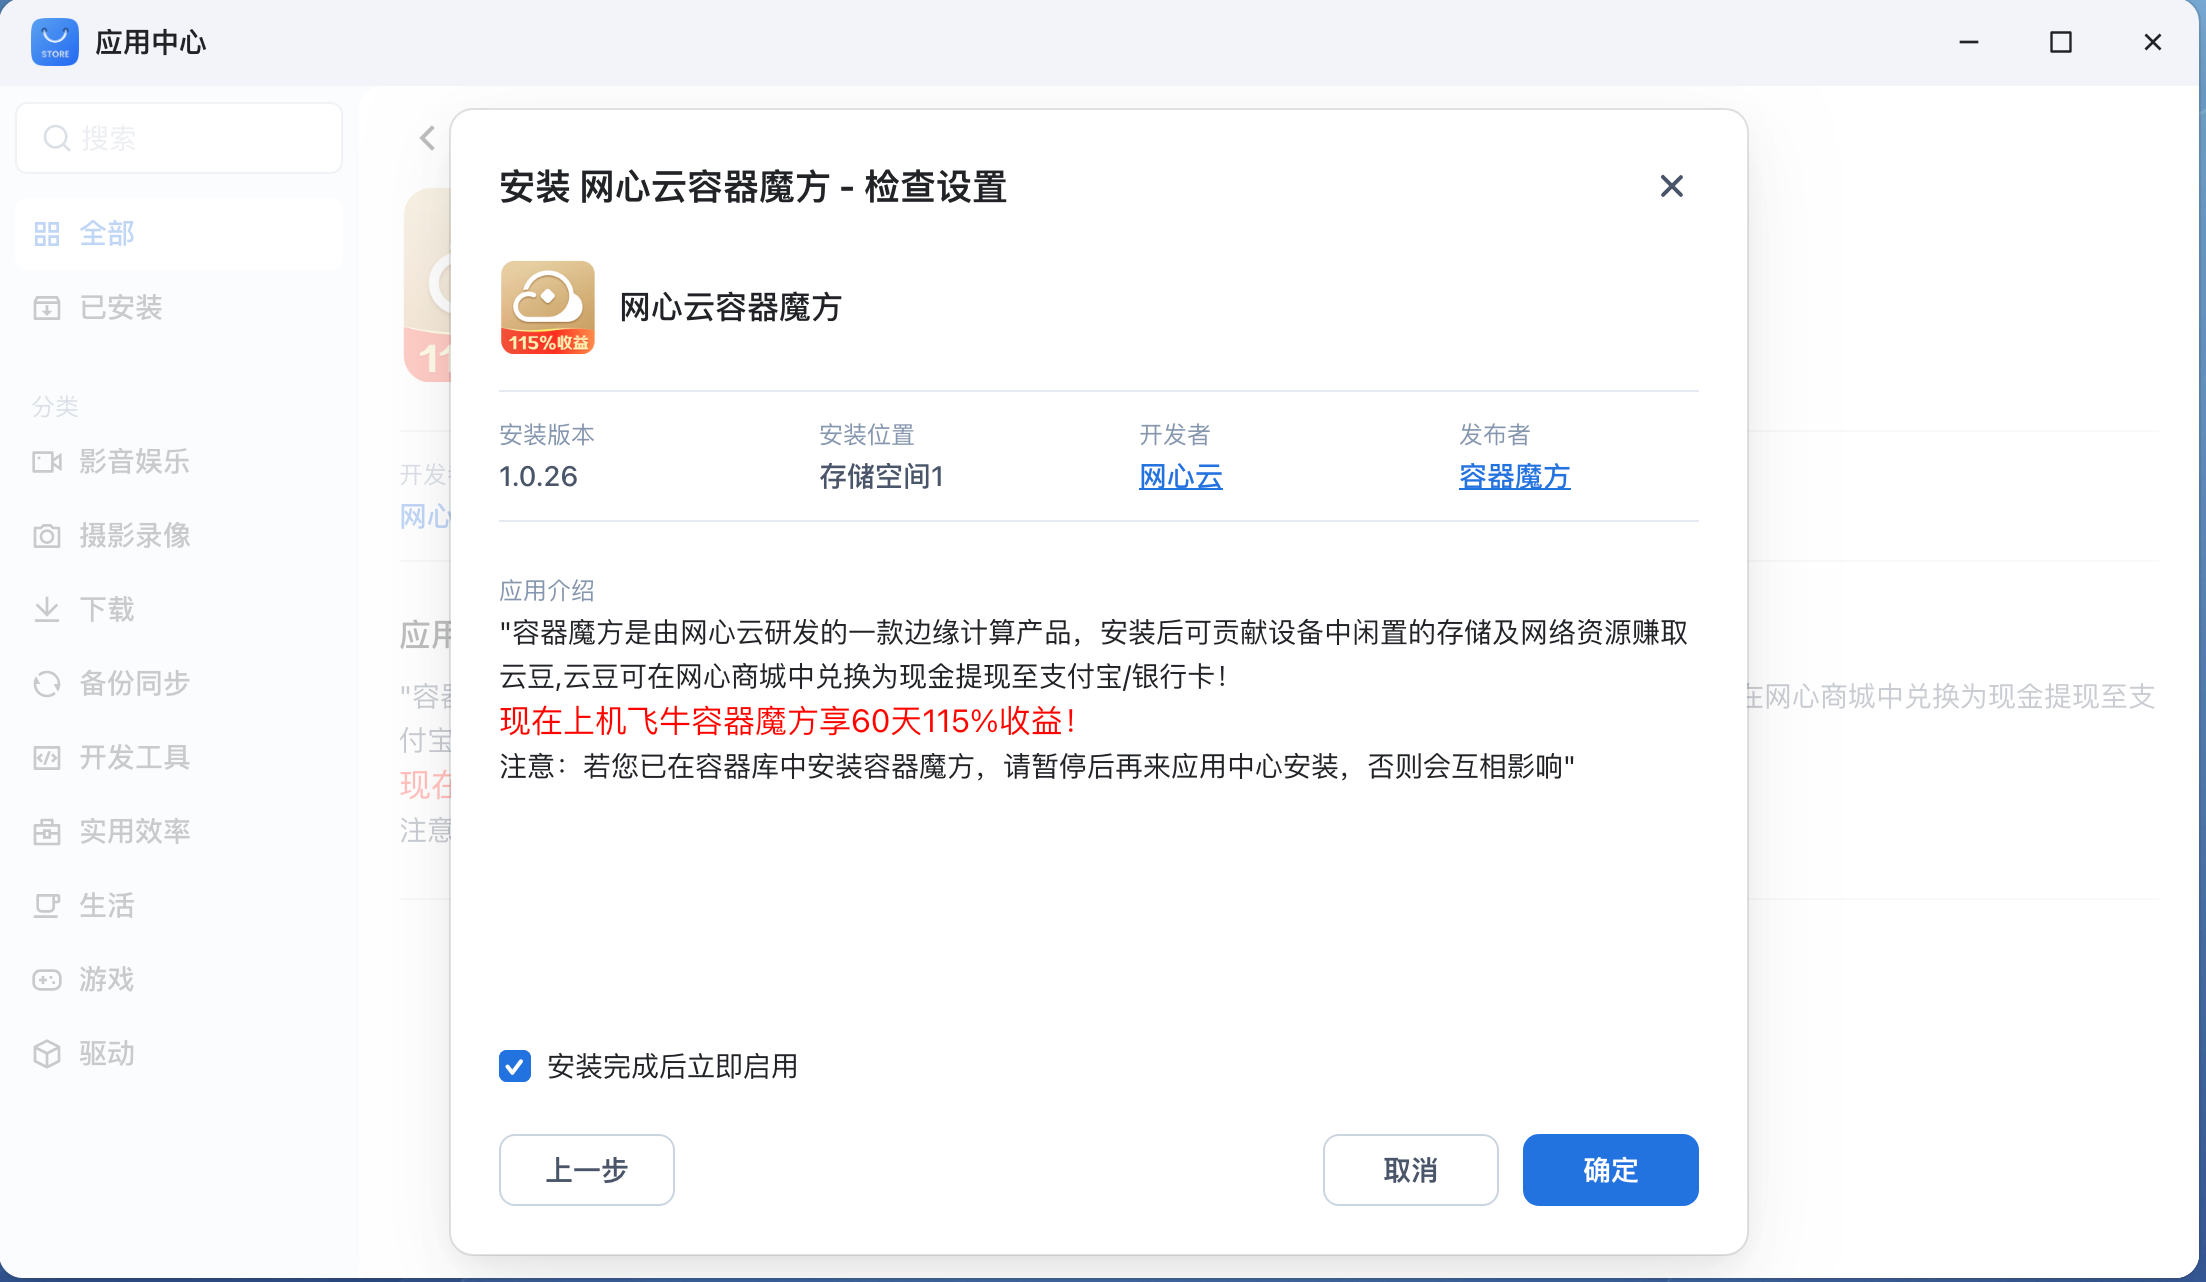Select the 全部 grid icon
The width and height of the screenshot is (2206, 1282).
point(47,234)
